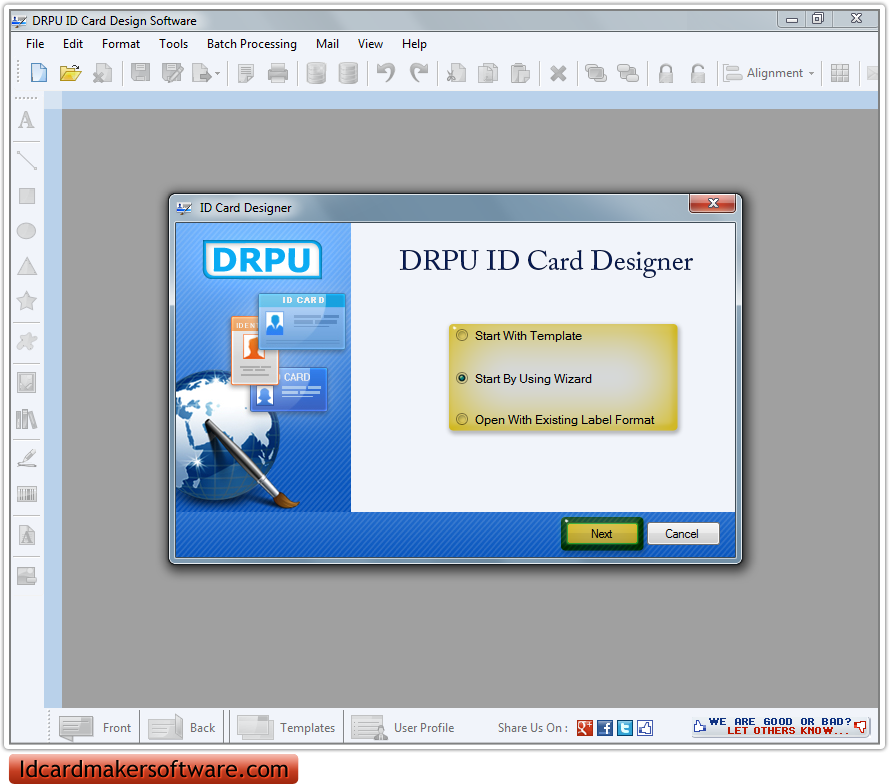The image size is (889, 784).
Task: Click the Save floppy disk icon
Action: point(141,73)
